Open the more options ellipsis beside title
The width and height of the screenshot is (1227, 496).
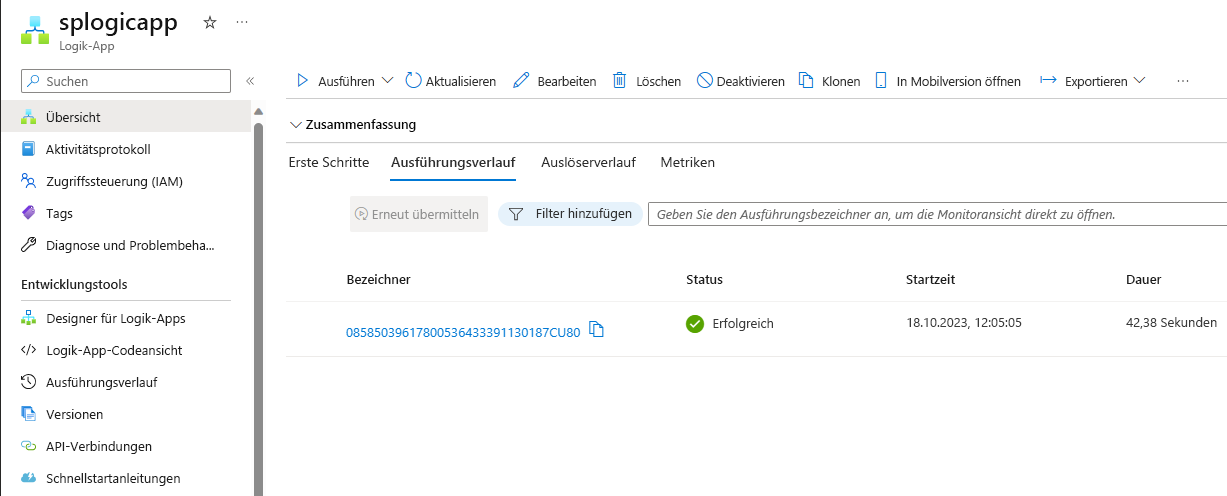coord(242,21)
